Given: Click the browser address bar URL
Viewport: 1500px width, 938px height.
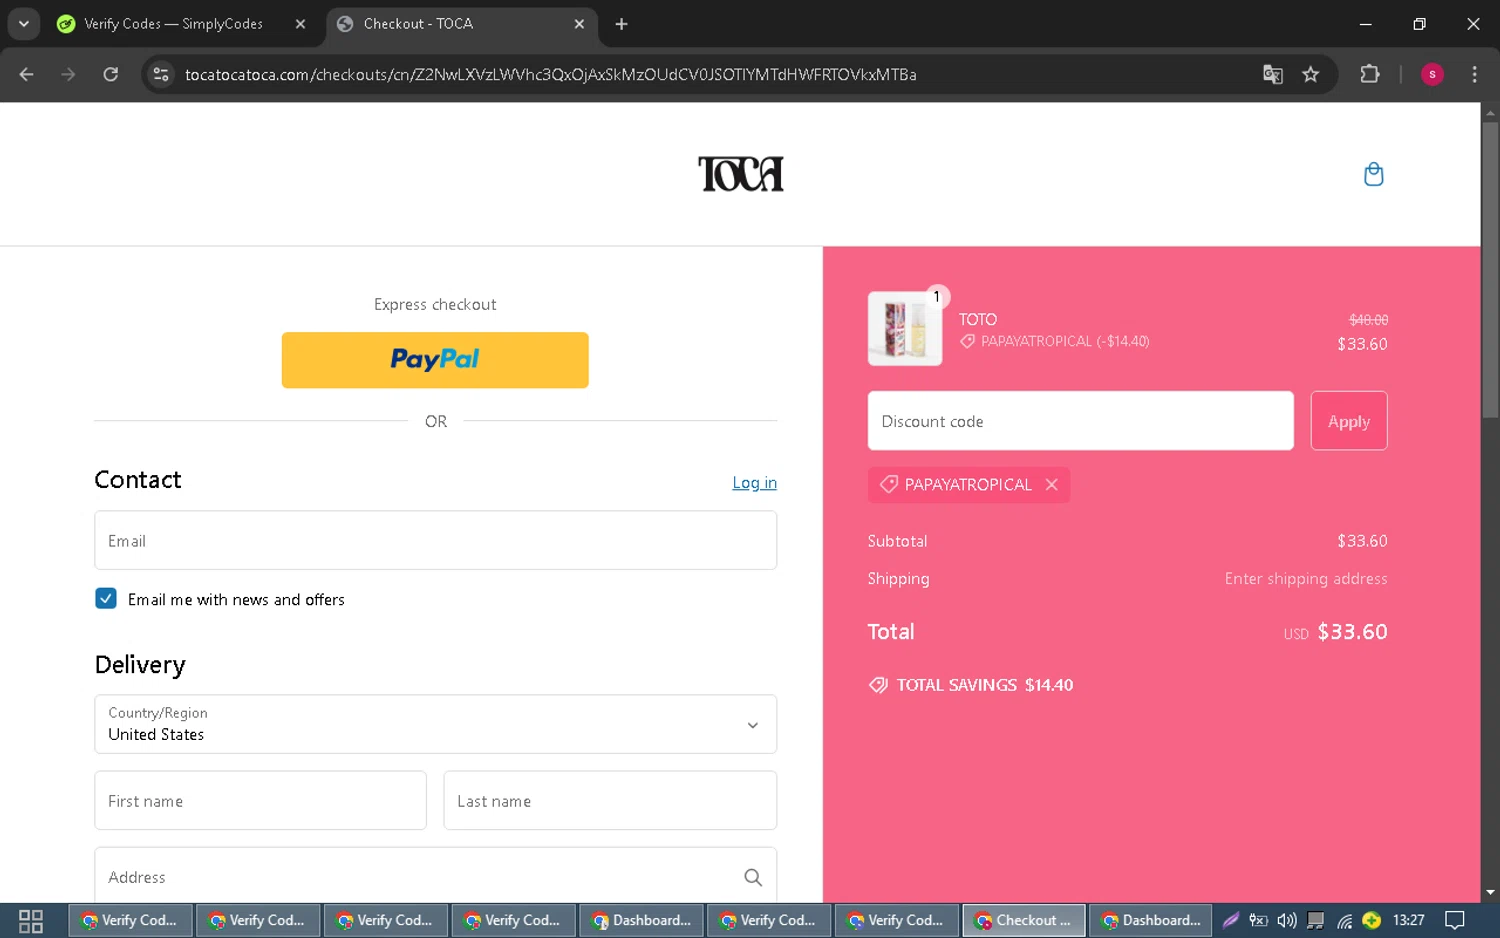Looking at the screenshot, I should click(x=550, y=74).
